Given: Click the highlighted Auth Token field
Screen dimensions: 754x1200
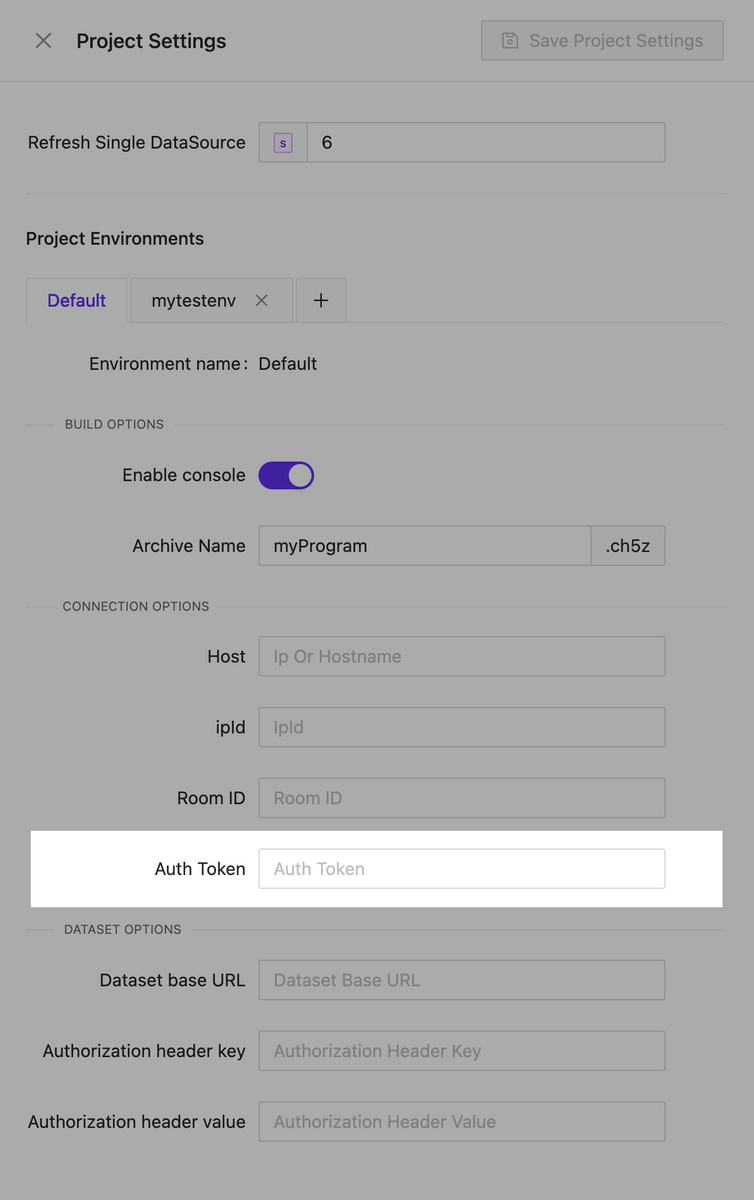Looking at the screenshot, I should click(x=461, y=868).
